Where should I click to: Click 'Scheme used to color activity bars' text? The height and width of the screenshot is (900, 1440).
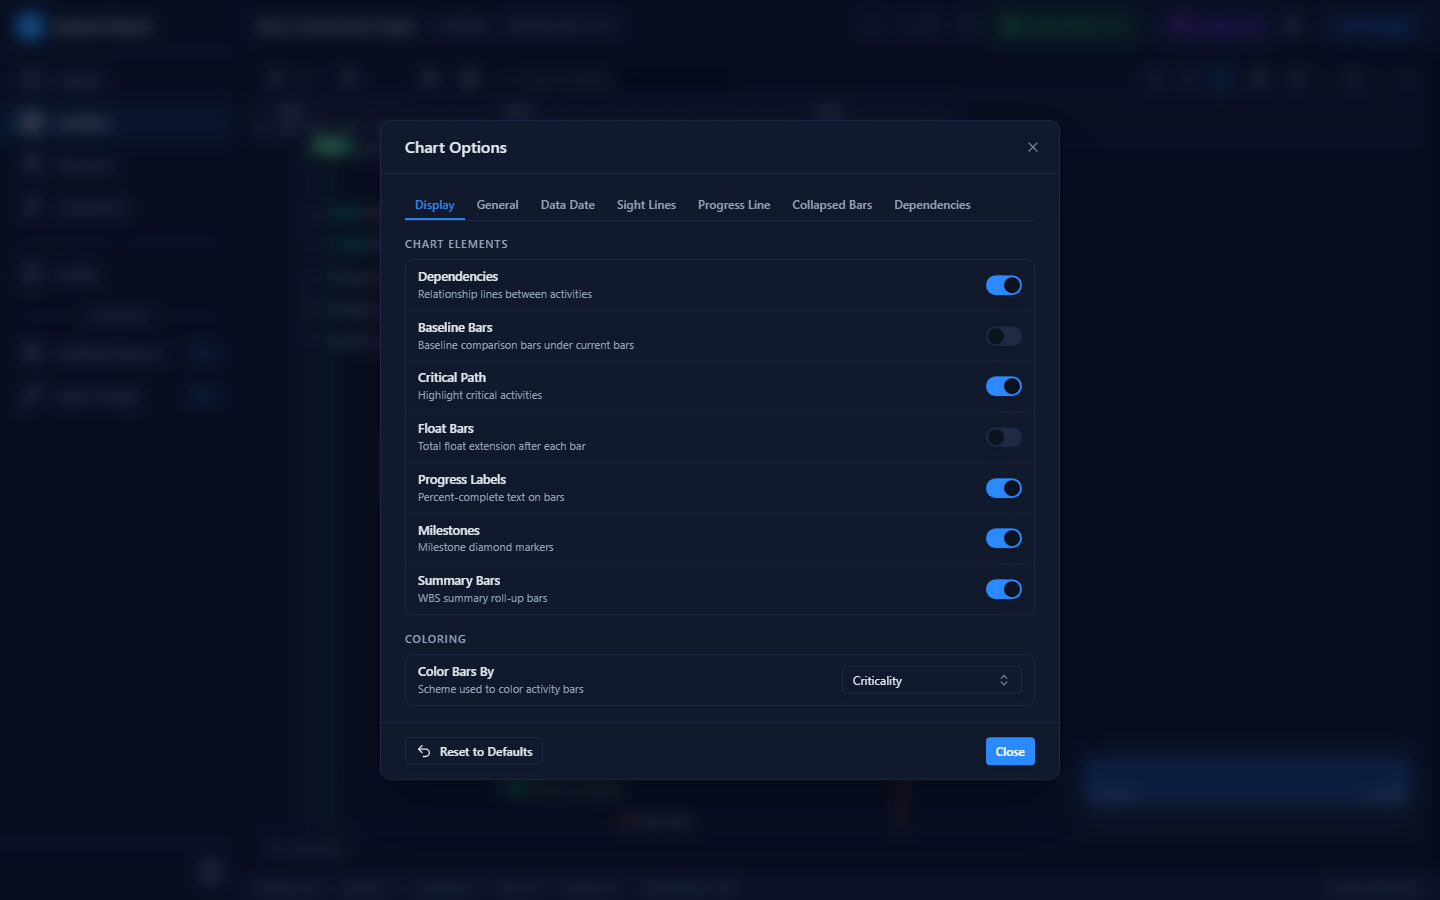pyautogui.click(x=501, y=689)
